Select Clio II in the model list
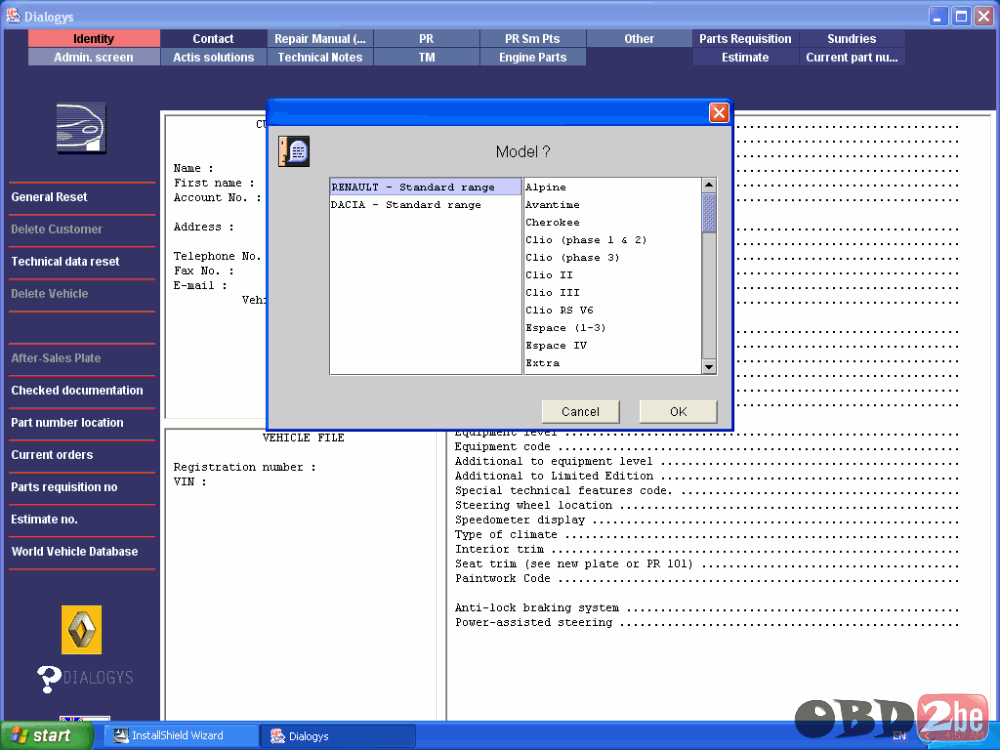The height and width of the screenshot is (750, 1000). click(x=612, y=275)
